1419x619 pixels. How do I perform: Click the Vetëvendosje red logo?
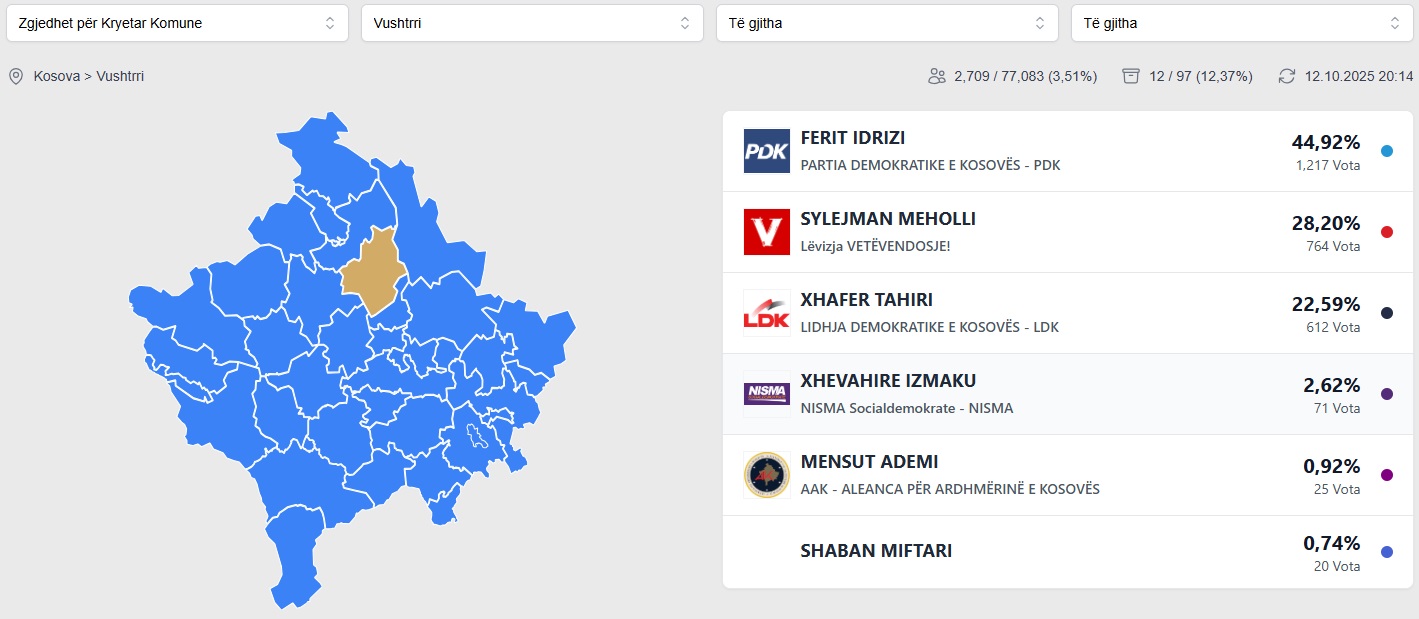[x=767, y=232]
